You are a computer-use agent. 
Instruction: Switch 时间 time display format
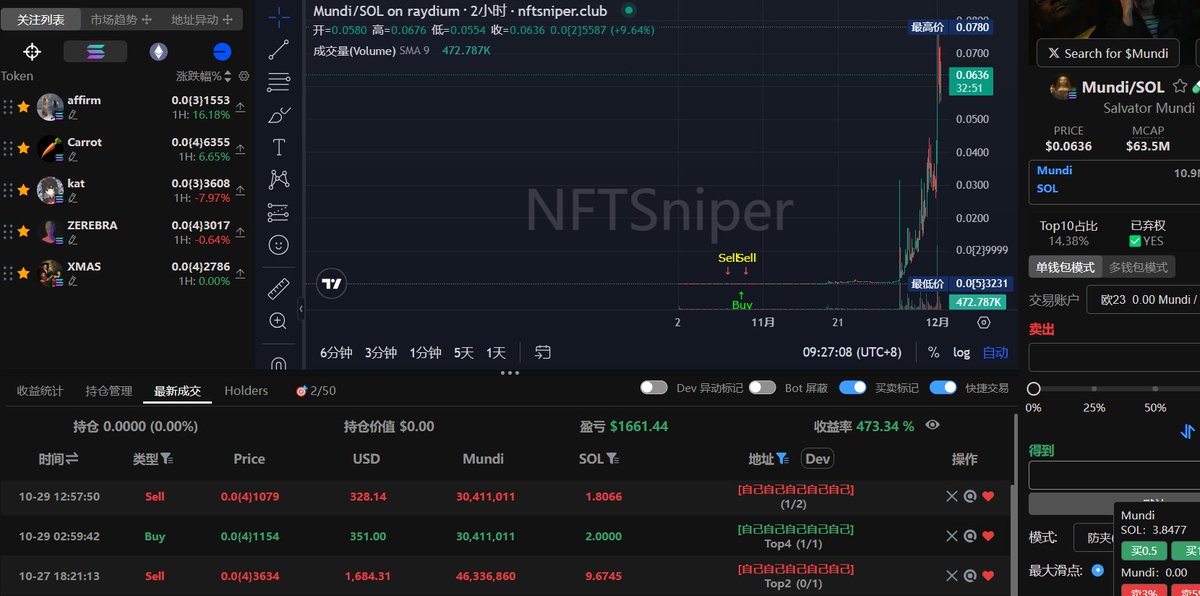tap(72, 459)
